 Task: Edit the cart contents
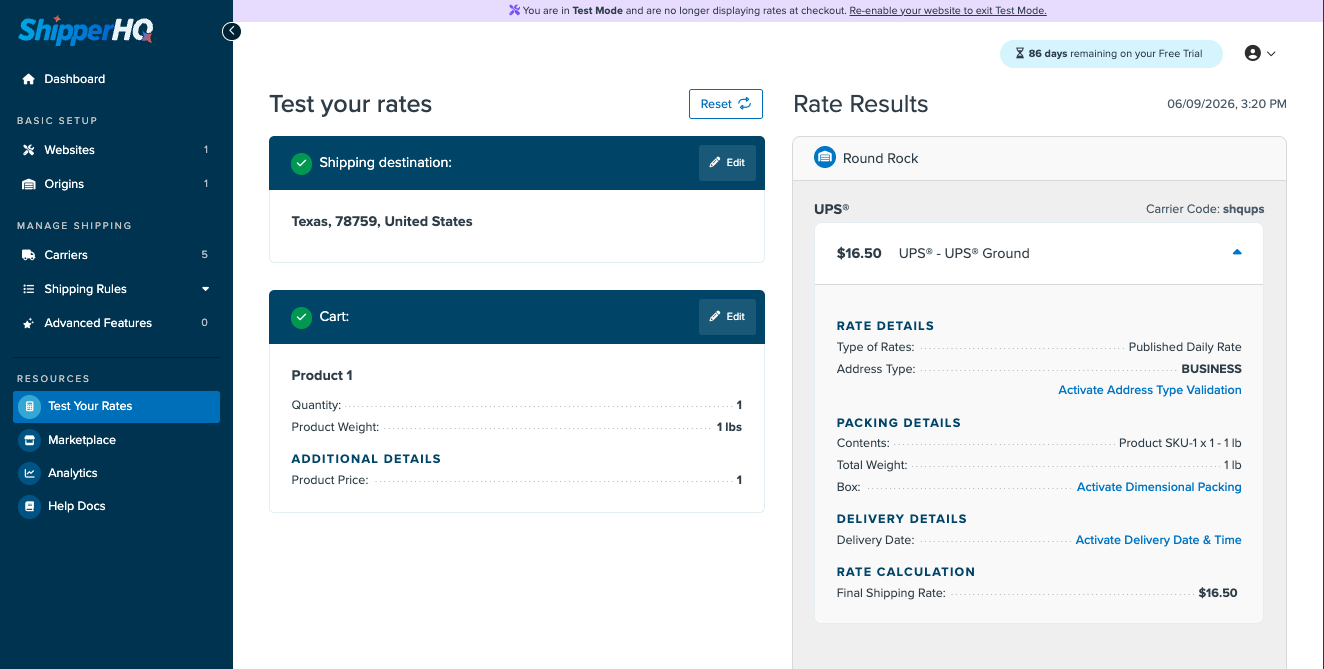click(727, 317)
